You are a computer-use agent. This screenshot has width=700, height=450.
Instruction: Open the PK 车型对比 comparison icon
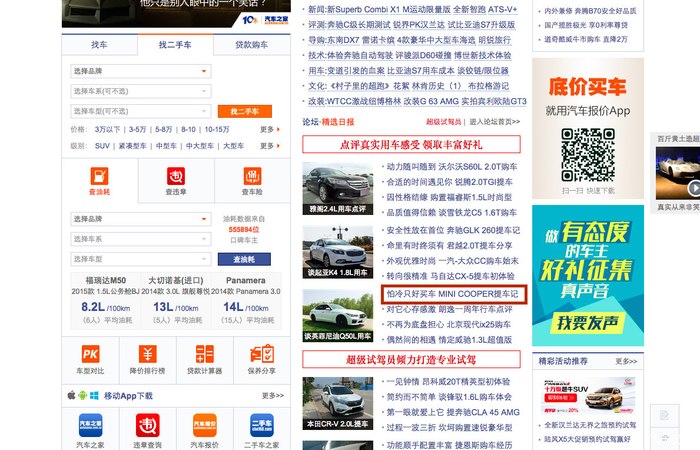90,355
